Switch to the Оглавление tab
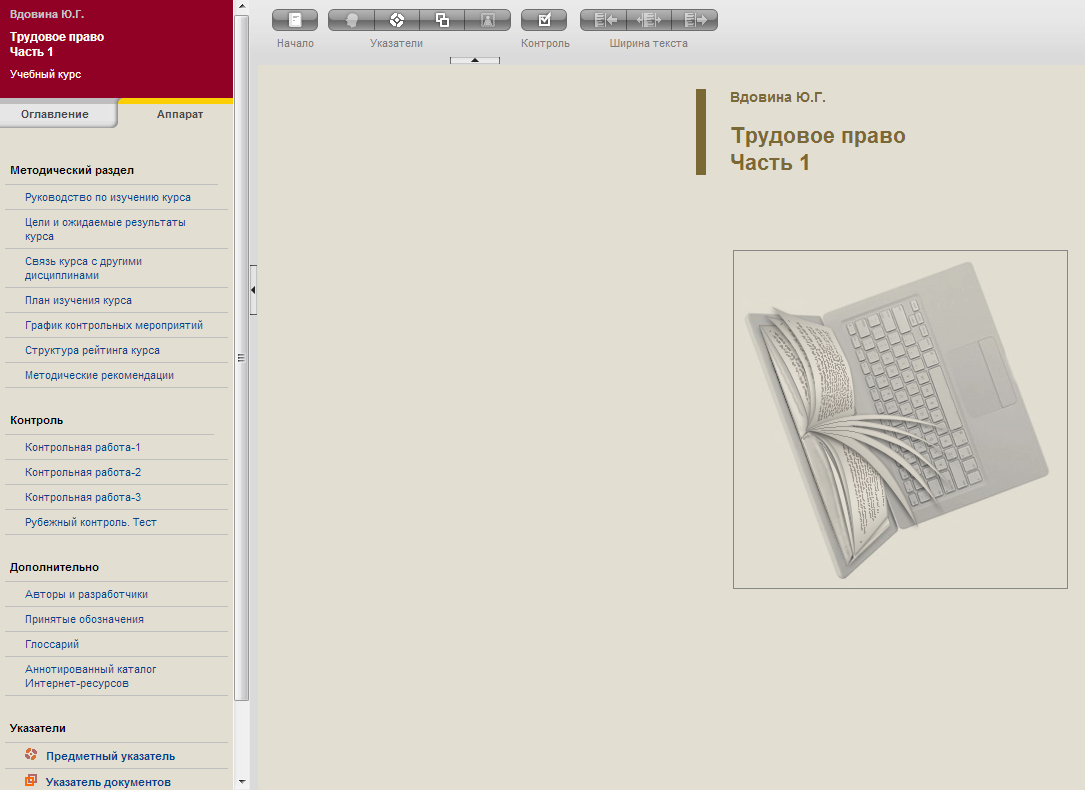Image resolution: width=1085 pixels, height=790 pixels. (x=55, y=114)
